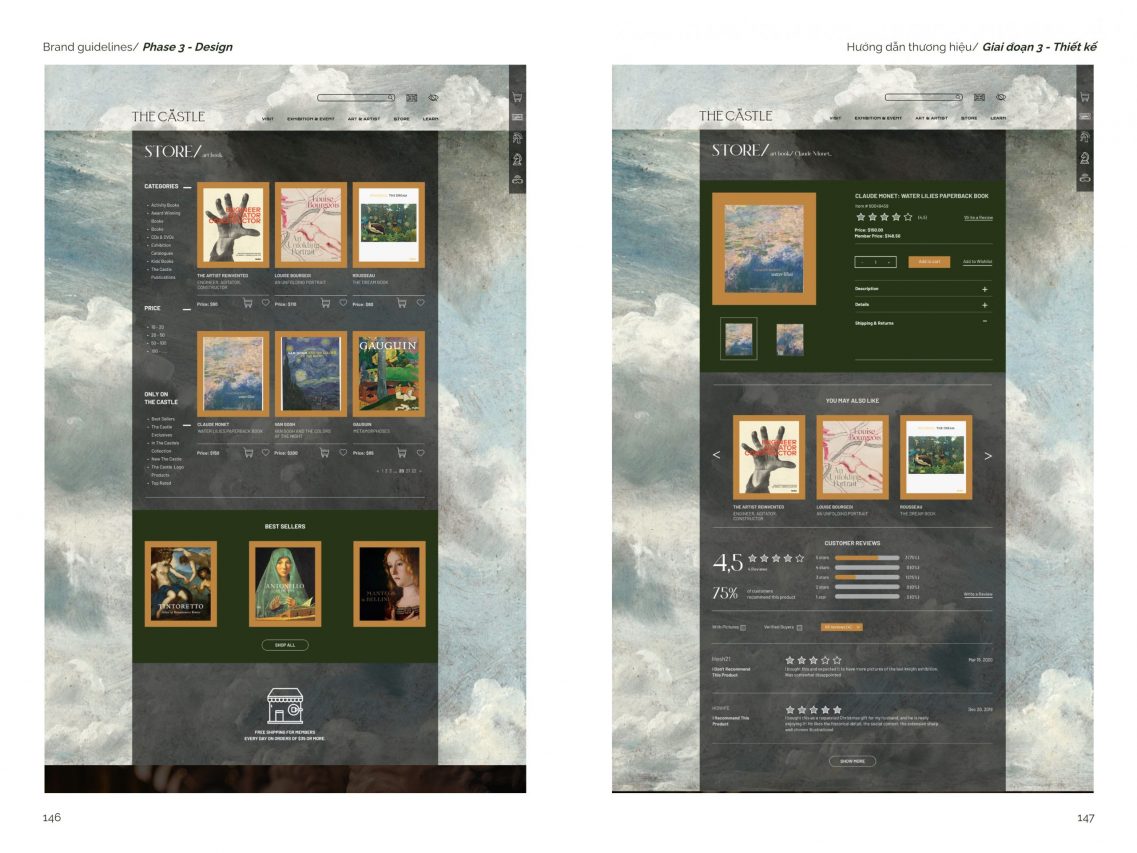This screenshot has height=853, width=1137.
Task: Click the helmet icon in right page's side rail
Action: click(x=1085, y=136)
